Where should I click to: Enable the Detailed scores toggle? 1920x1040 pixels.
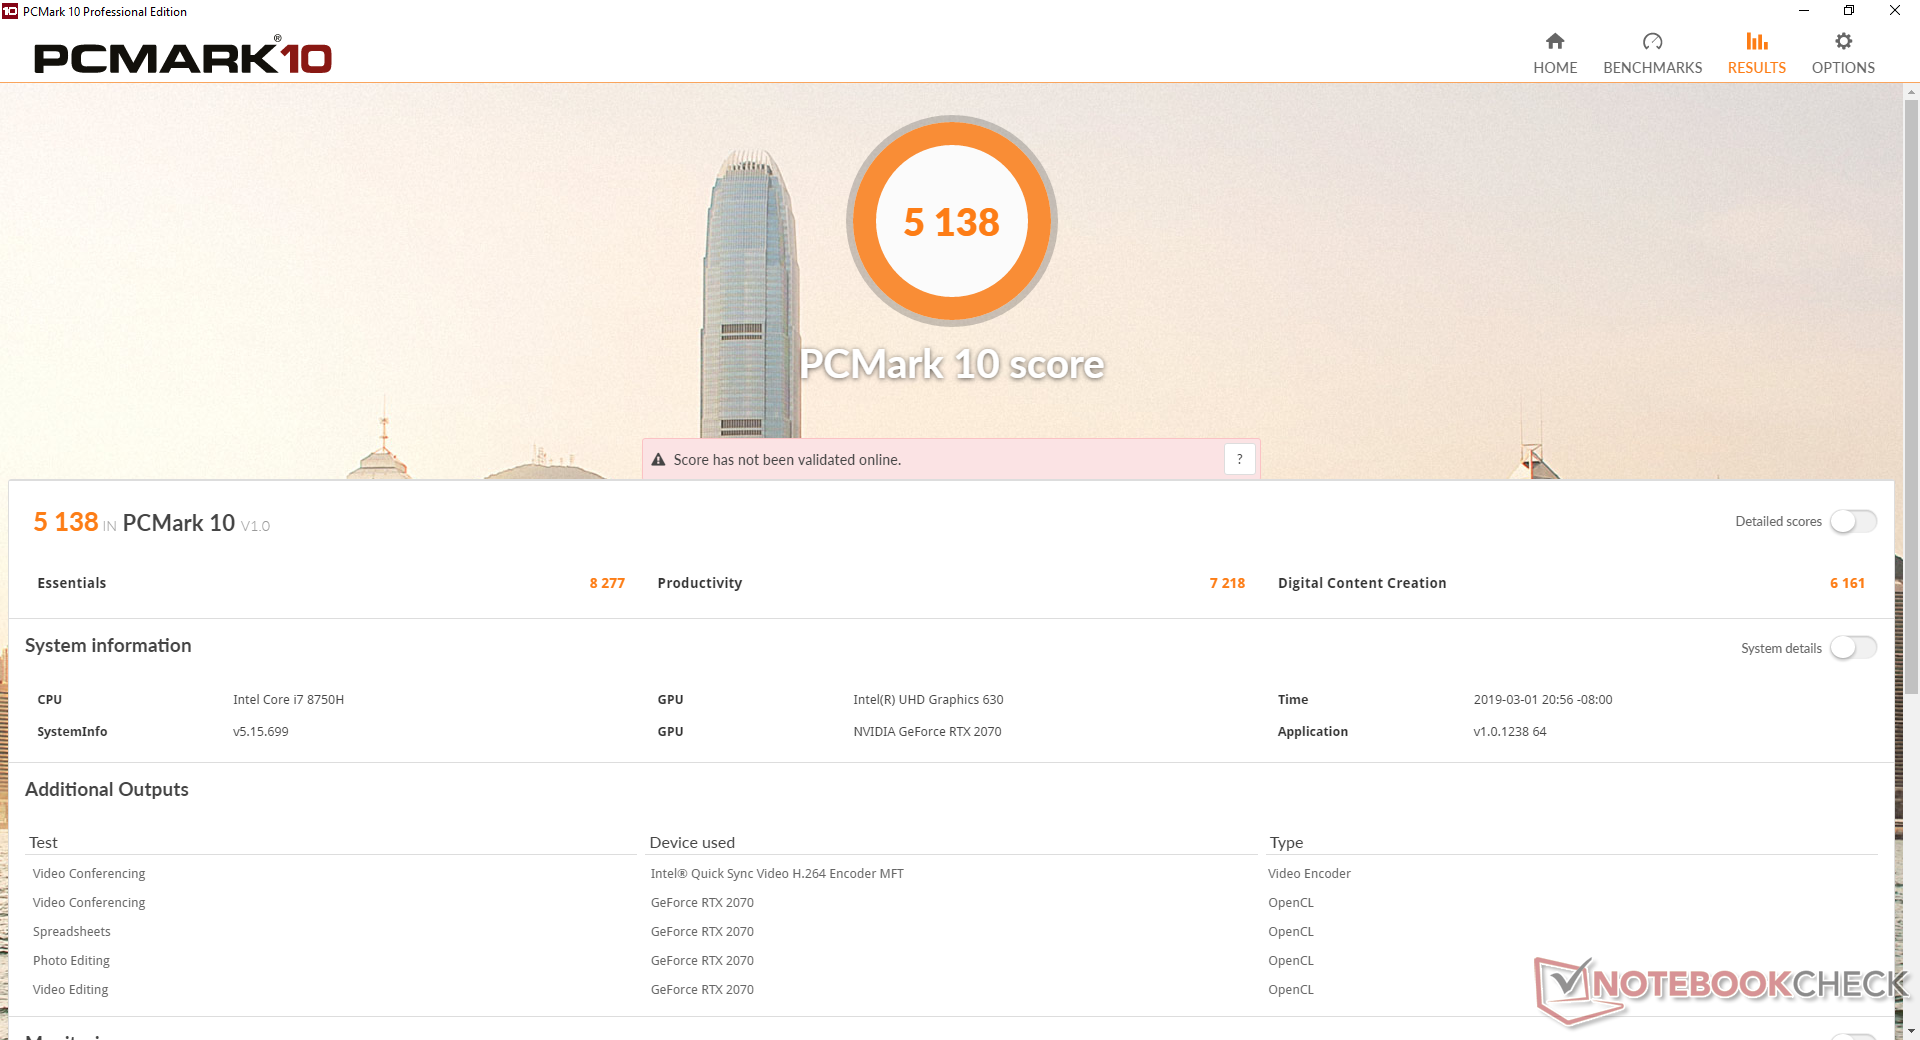coord(1853,522)
